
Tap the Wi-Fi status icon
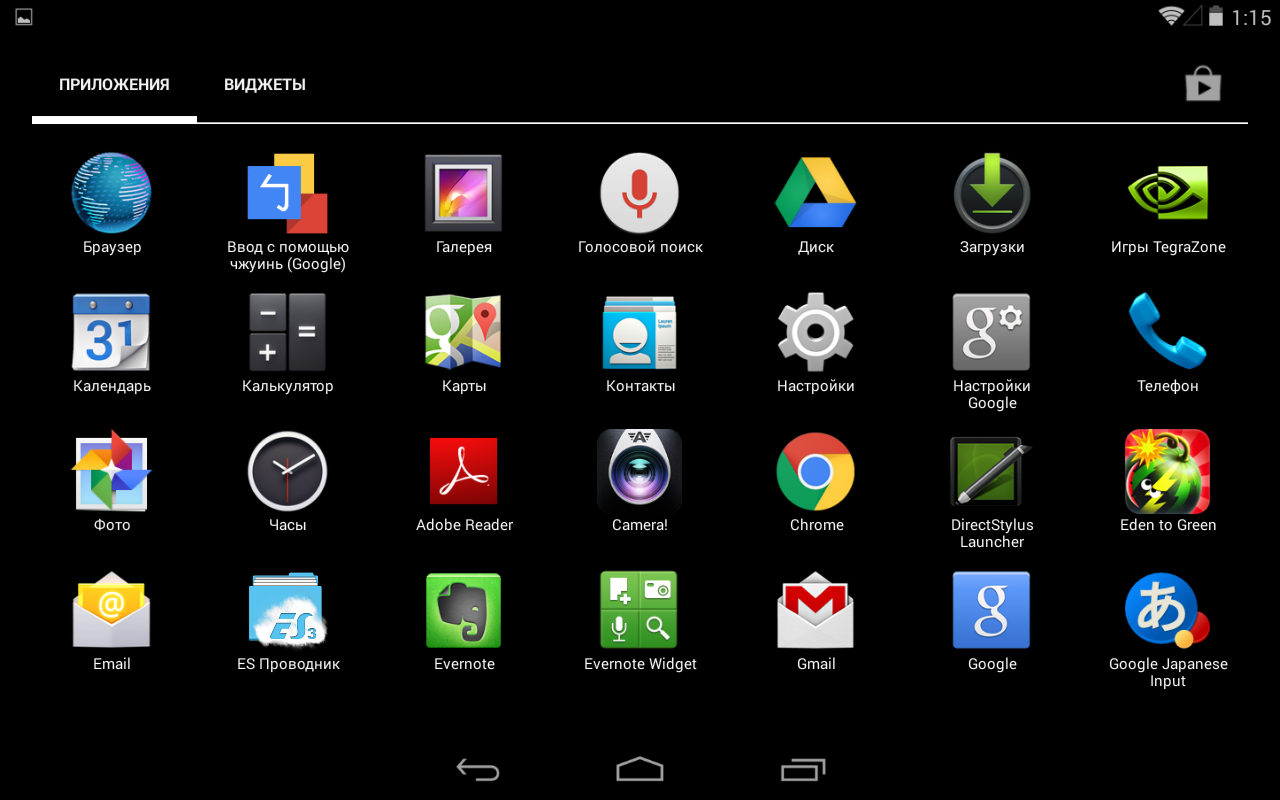(1170, 16)
